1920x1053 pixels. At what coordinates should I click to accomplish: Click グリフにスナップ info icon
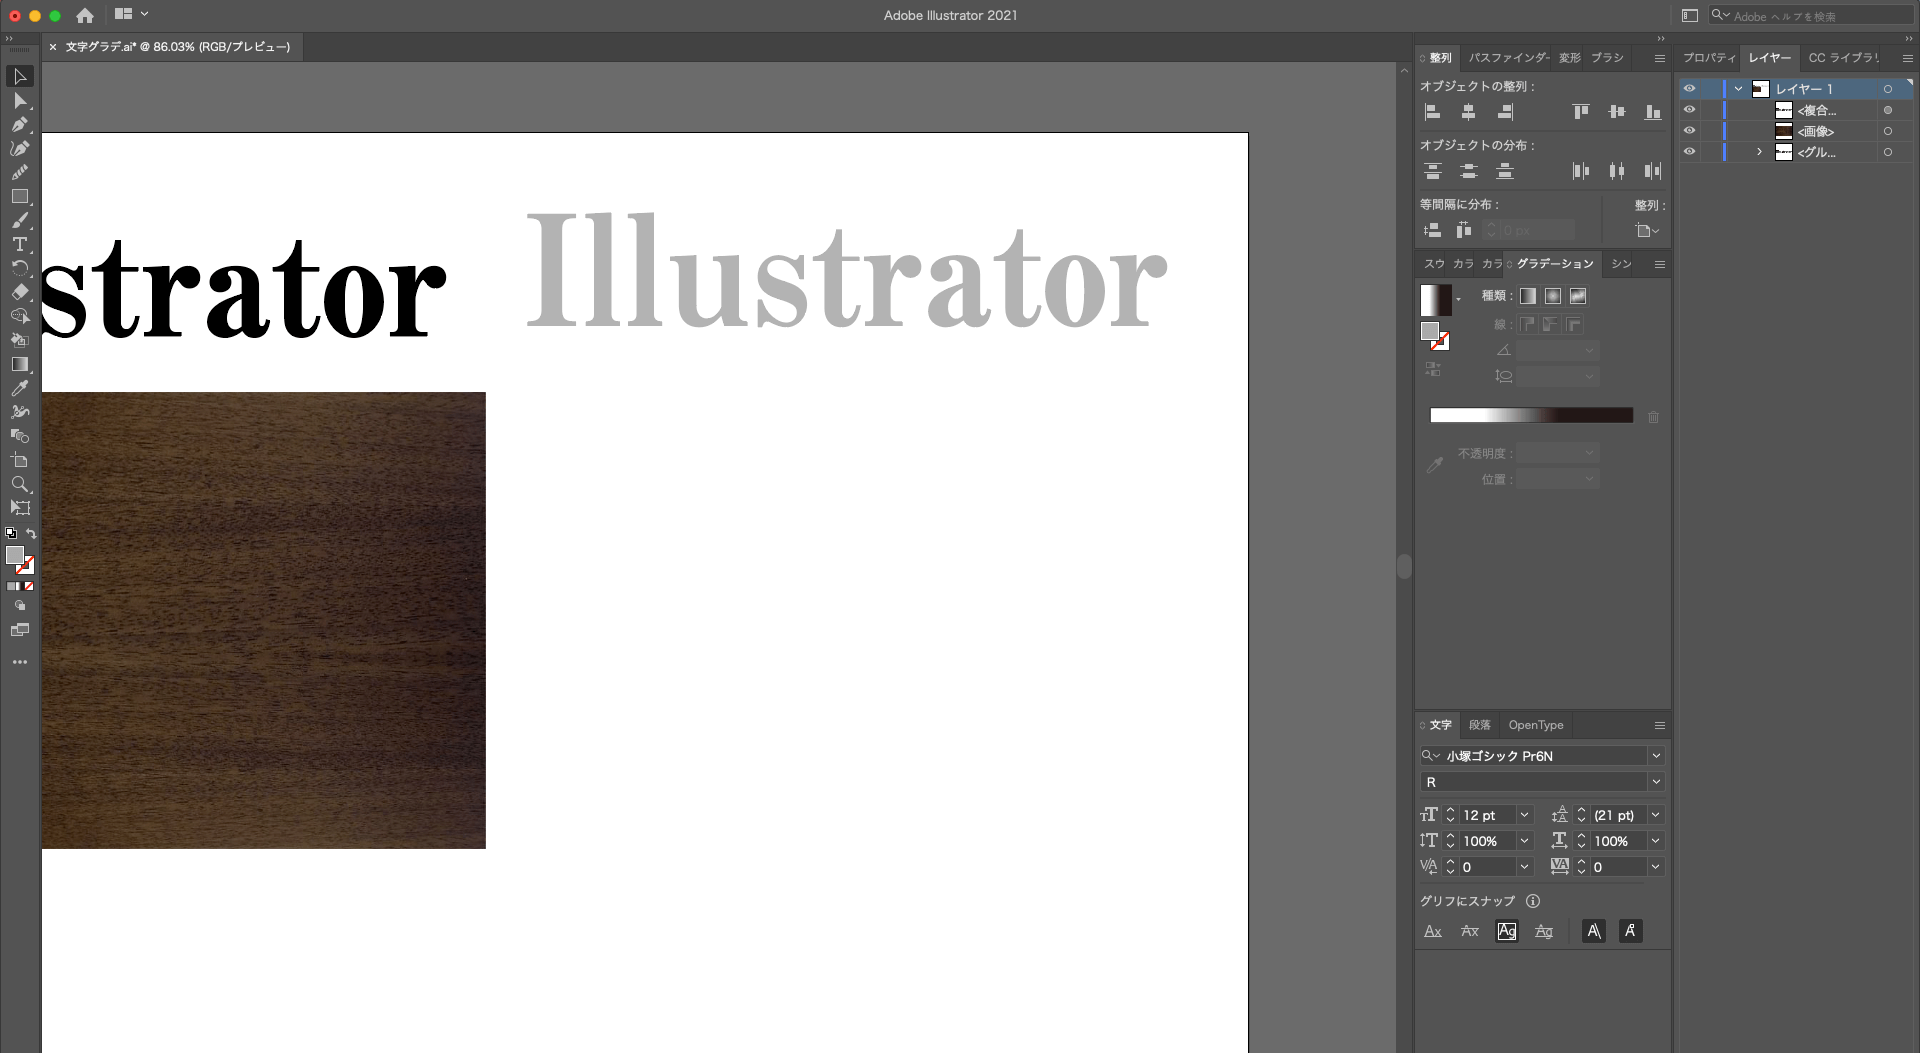[1533, 901]
